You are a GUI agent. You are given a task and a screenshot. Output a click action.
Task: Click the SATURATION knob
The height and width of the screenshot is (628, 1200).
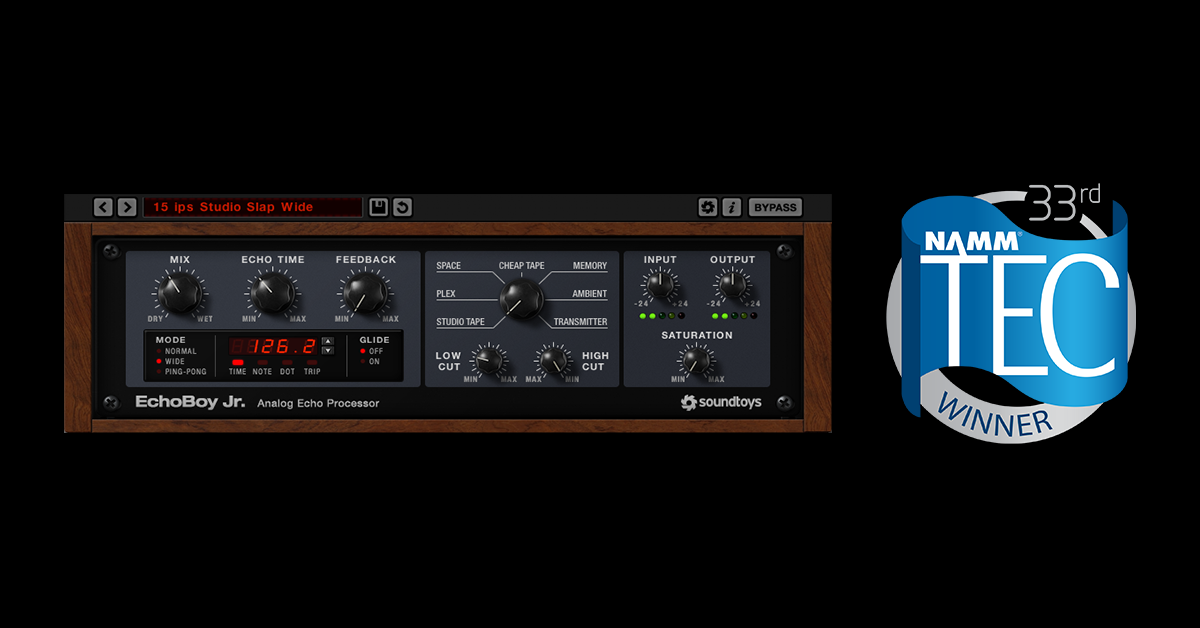(x=696, y=360)
